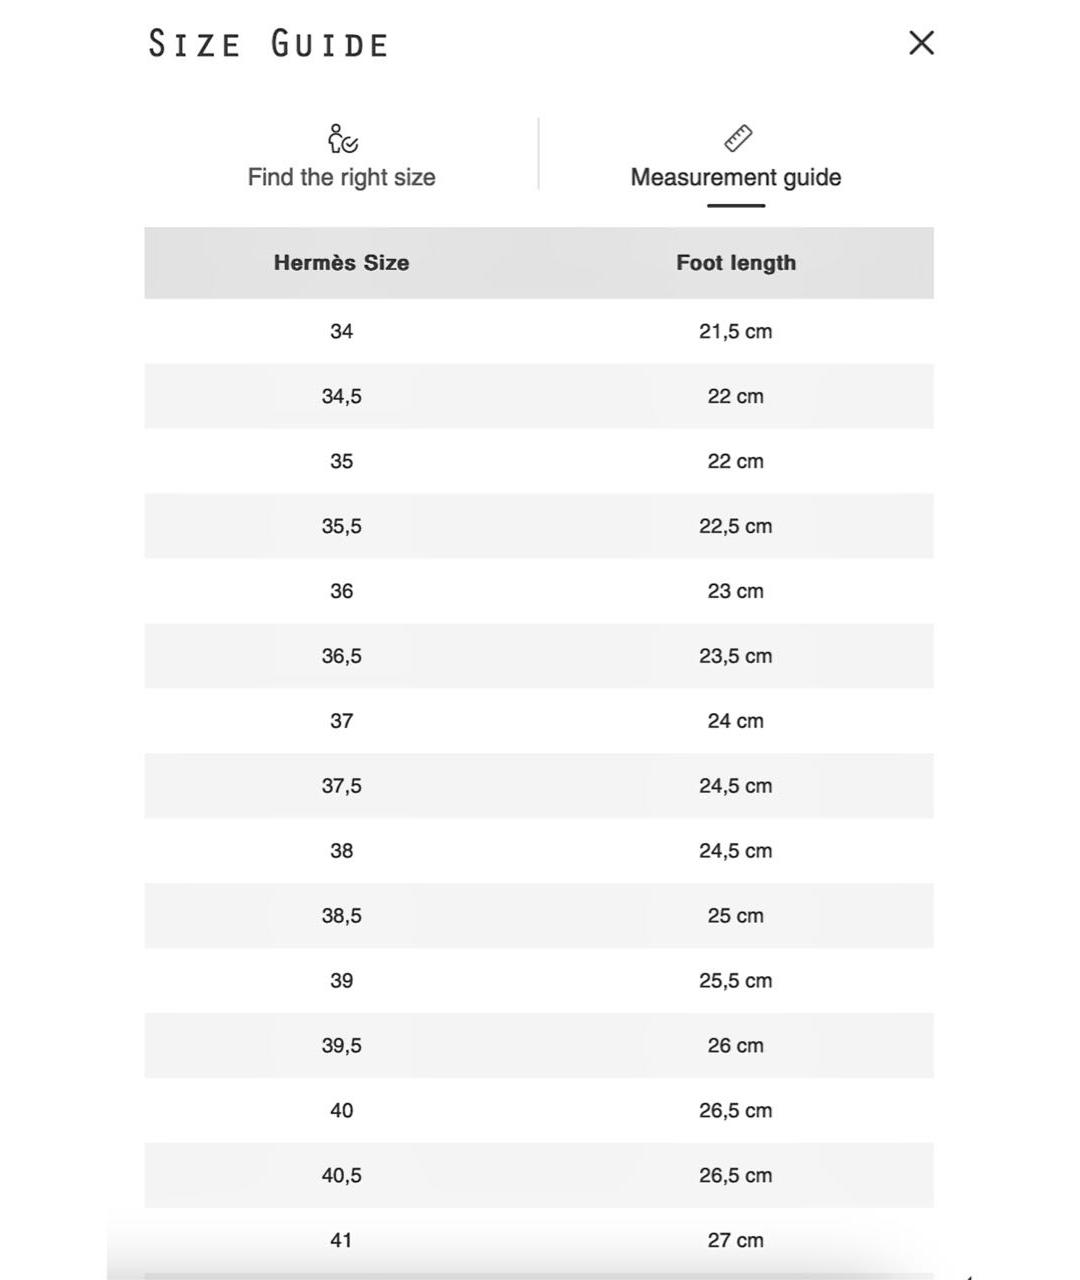Click the Hermès Size column header
Image resolution: width=1080 pixels, height=1280 pixels.
(341, 263)
